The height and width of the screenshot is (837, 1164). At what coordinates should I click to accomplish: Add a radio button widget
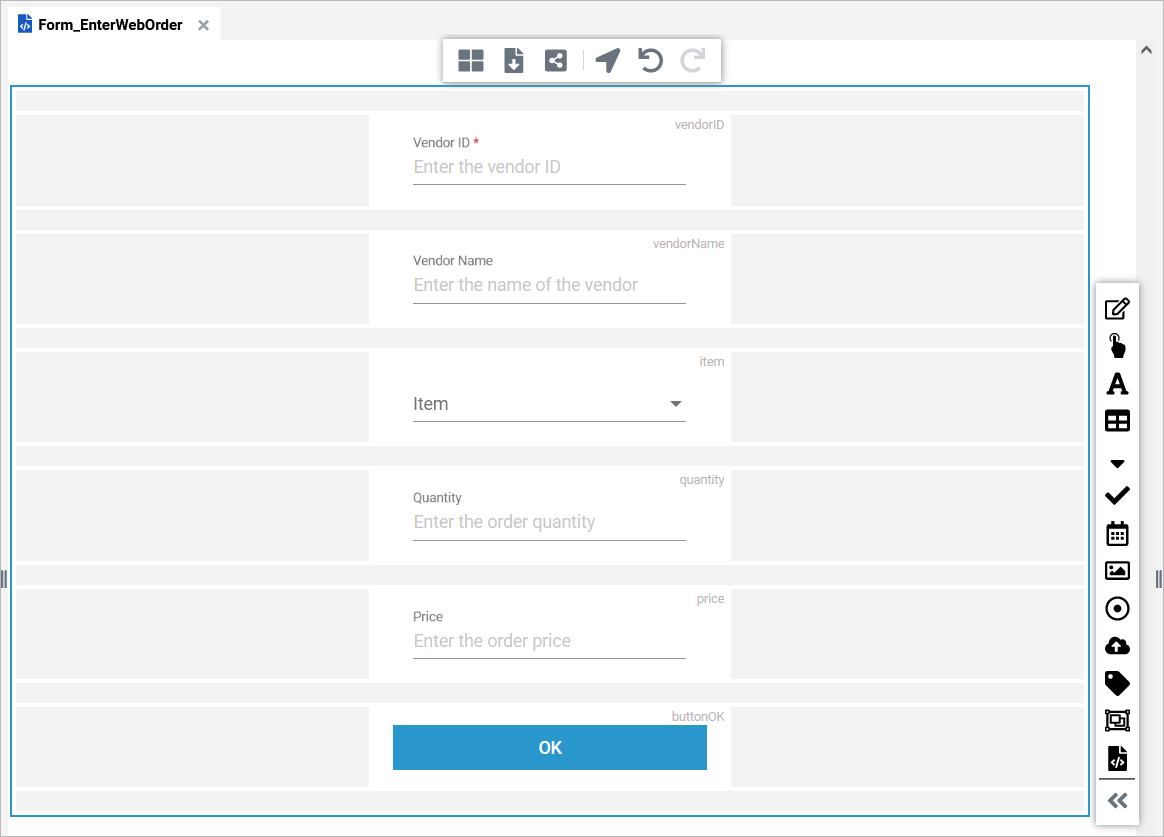pos(1117,608)
